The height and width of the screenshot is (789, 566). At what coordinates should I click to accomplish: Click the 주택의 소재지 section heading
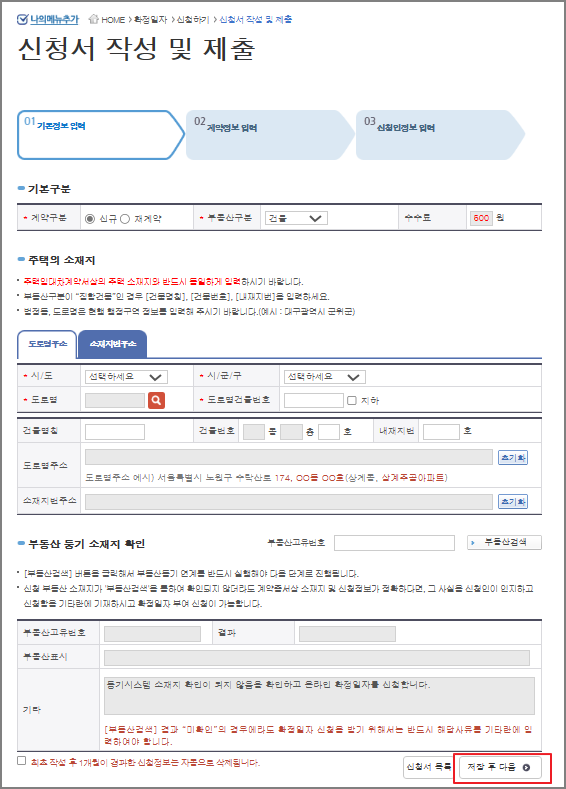[61, 260]
